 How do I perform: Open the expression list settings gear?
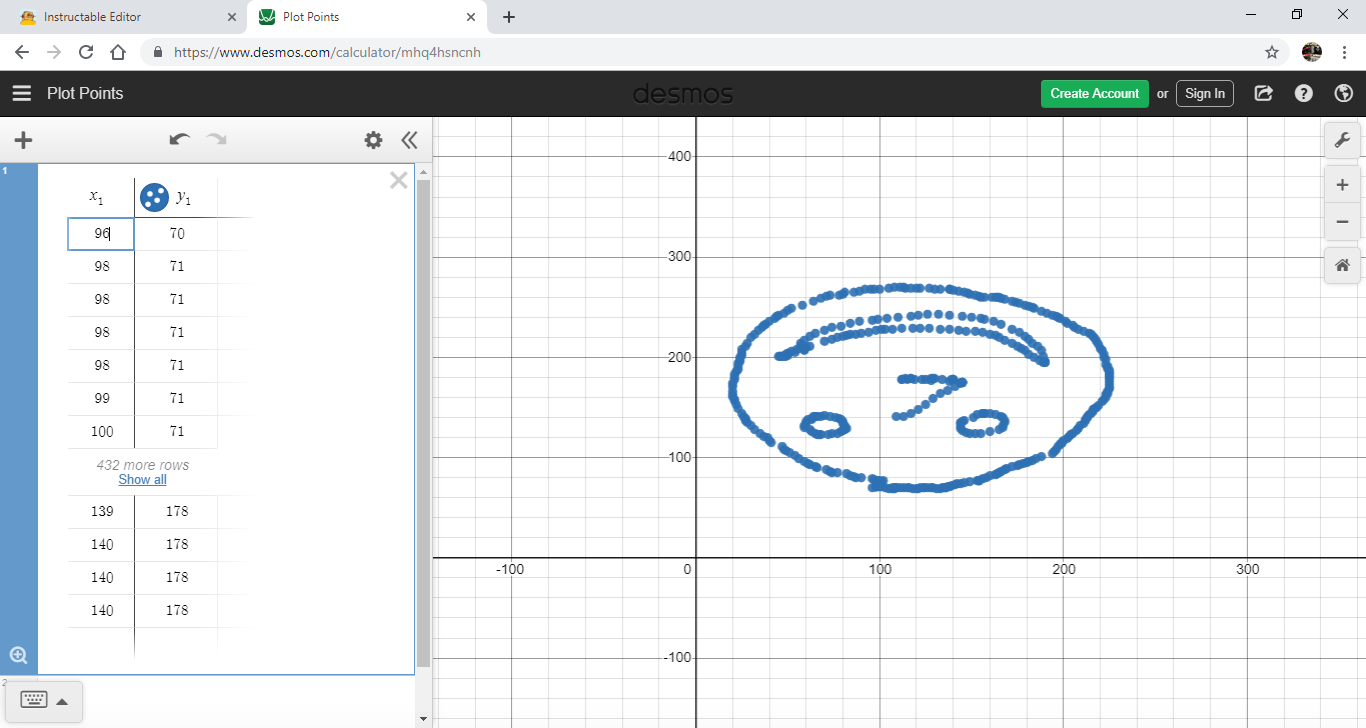(373, 140)
